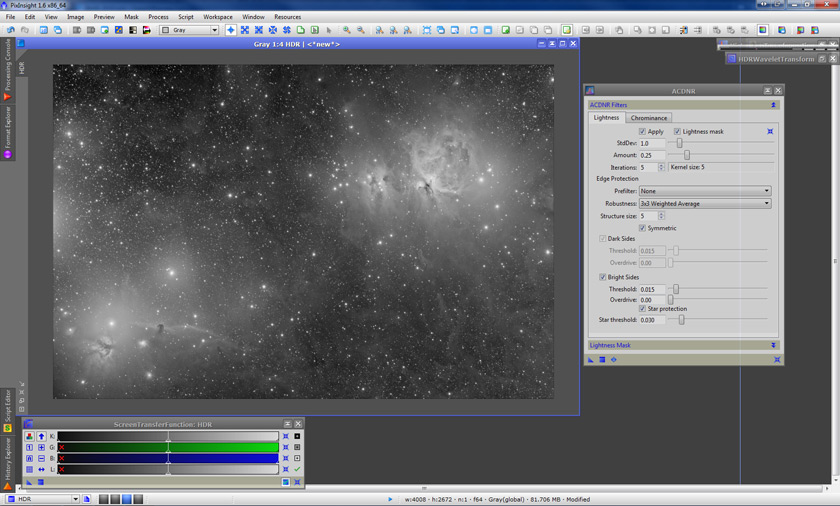Open the Prefilter dropdown

point(705,191)
